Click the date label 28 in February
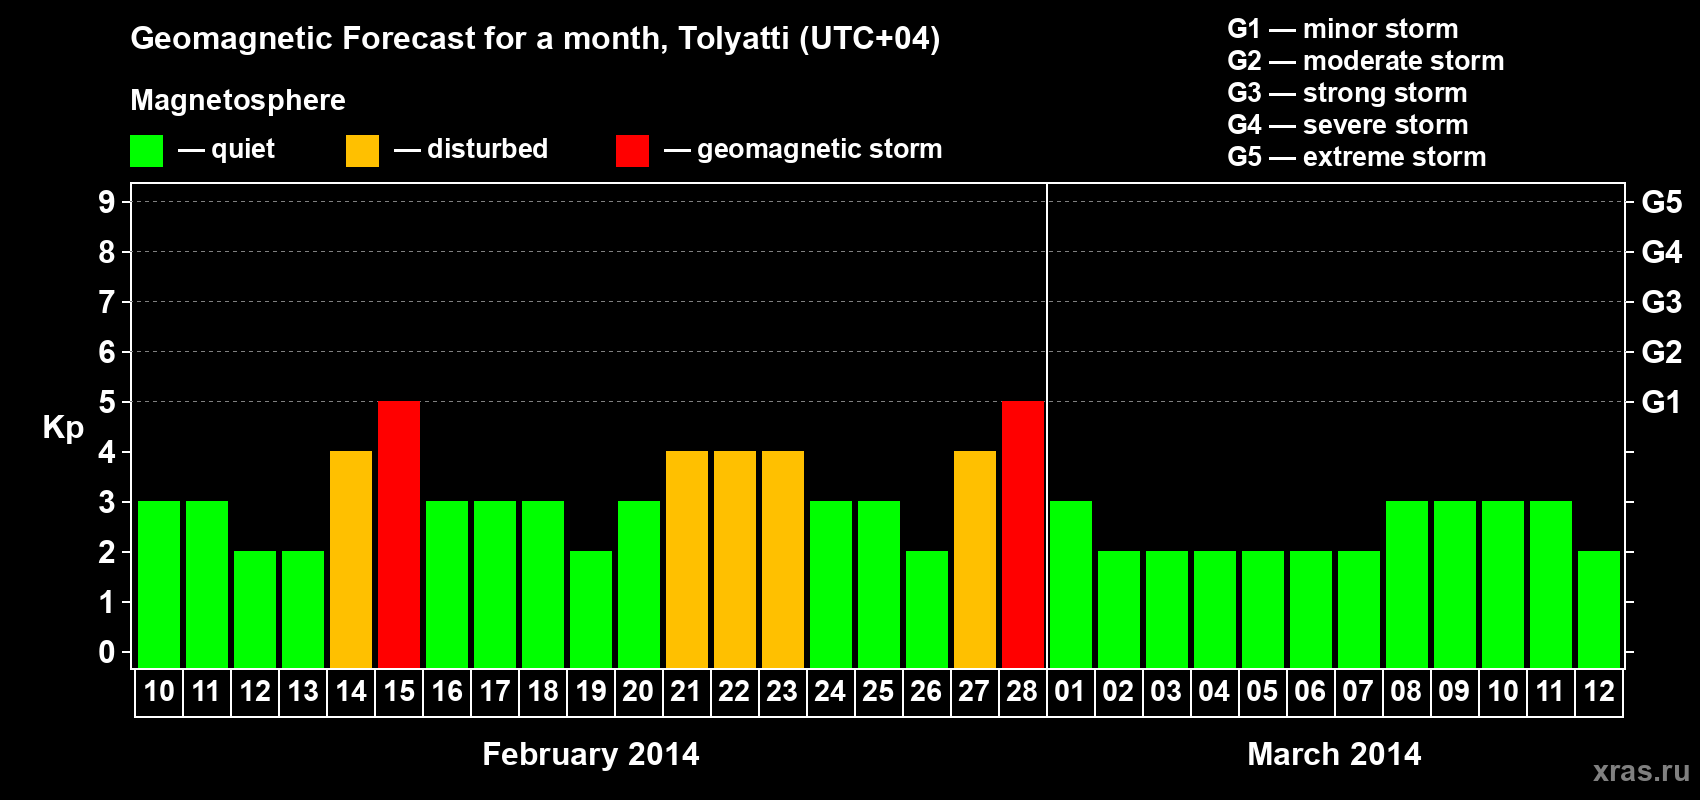 coord(1022,692)
